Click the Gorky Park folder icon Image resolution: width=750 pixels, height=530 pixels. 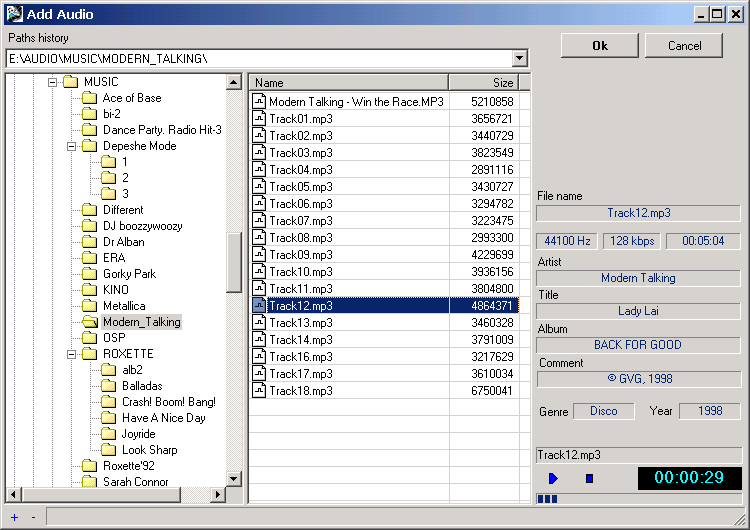89,274
